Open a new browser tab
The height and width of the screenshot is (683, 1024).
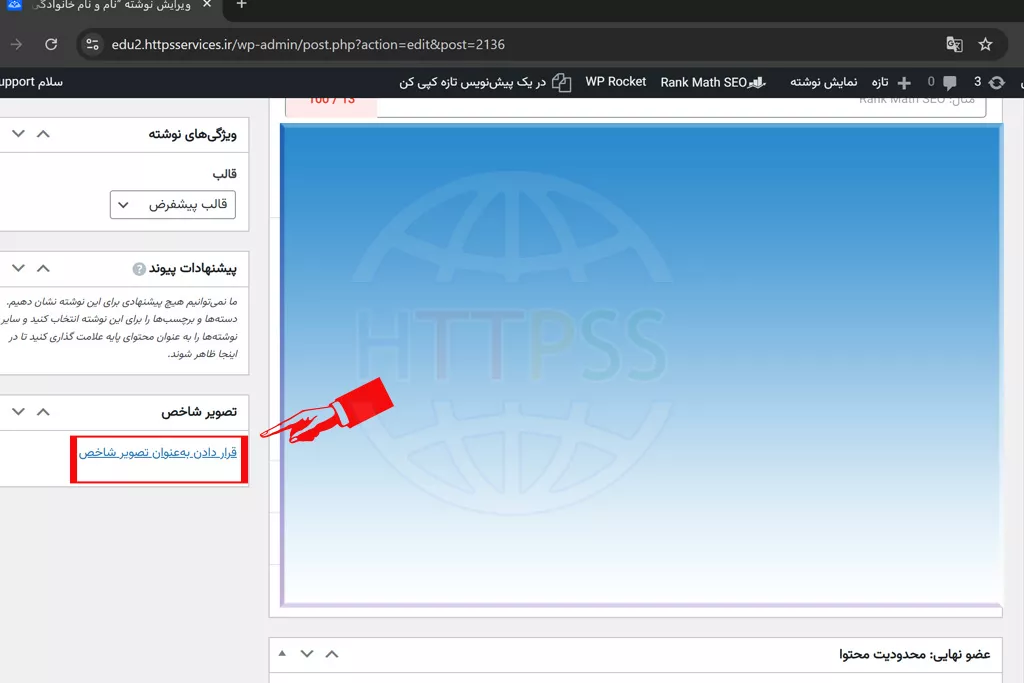click(x=241, y=5)
